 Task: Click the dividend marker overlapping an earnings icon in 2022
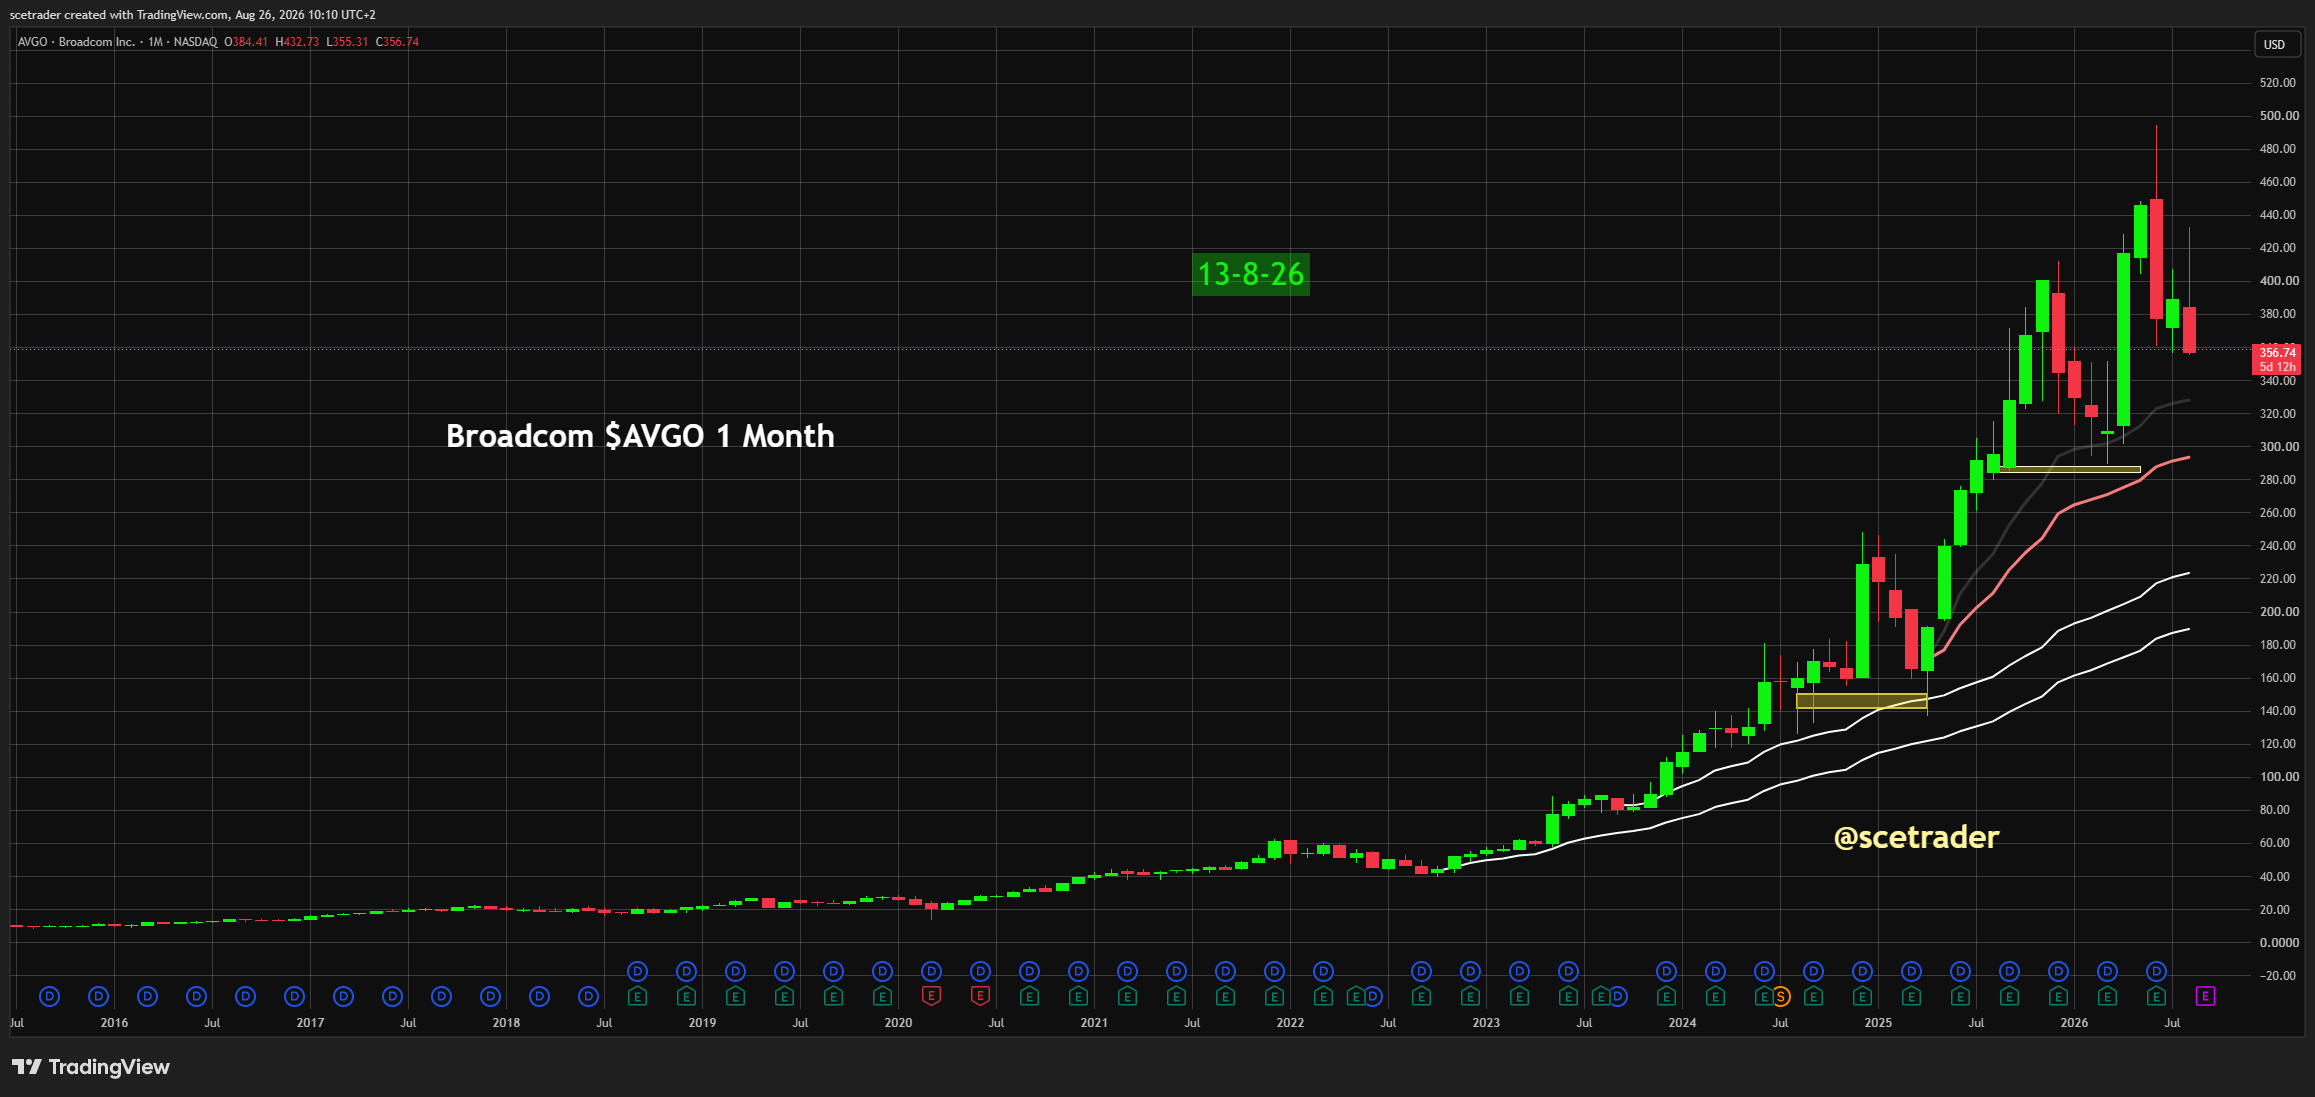point(1373,996)
